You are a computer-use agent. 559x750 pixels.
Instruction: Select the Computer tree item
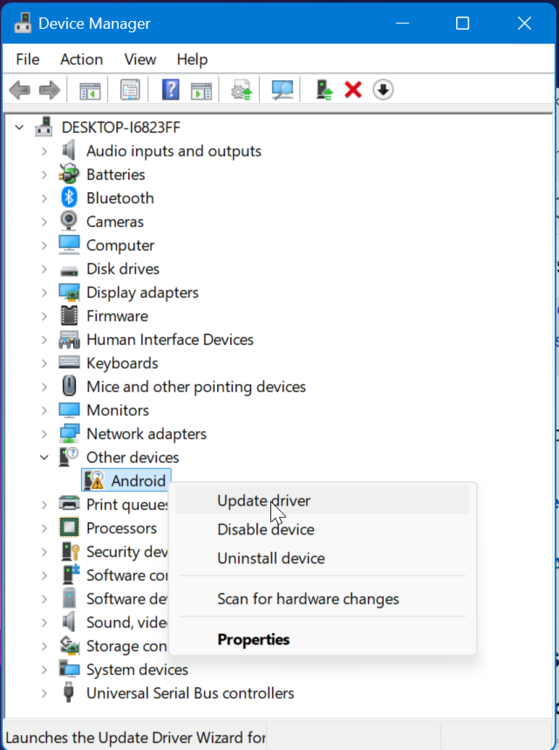(x=121, y=245)
